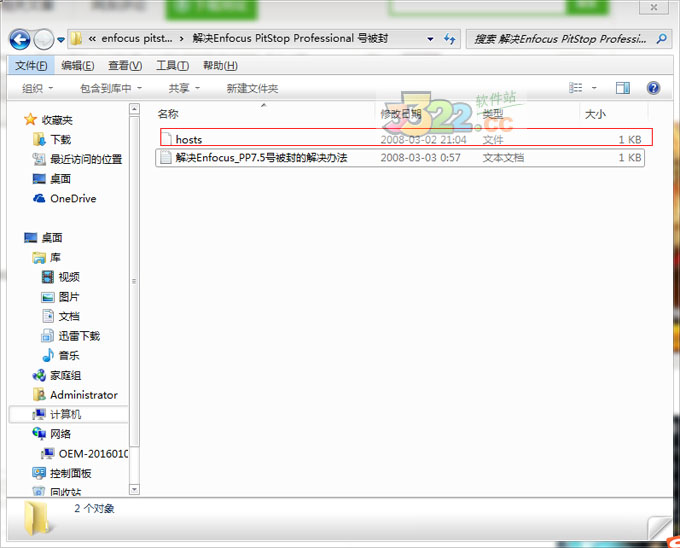This screenshot has width=680, height=548.
Task: Open the 帮助(H) menu
Action: 220,65
